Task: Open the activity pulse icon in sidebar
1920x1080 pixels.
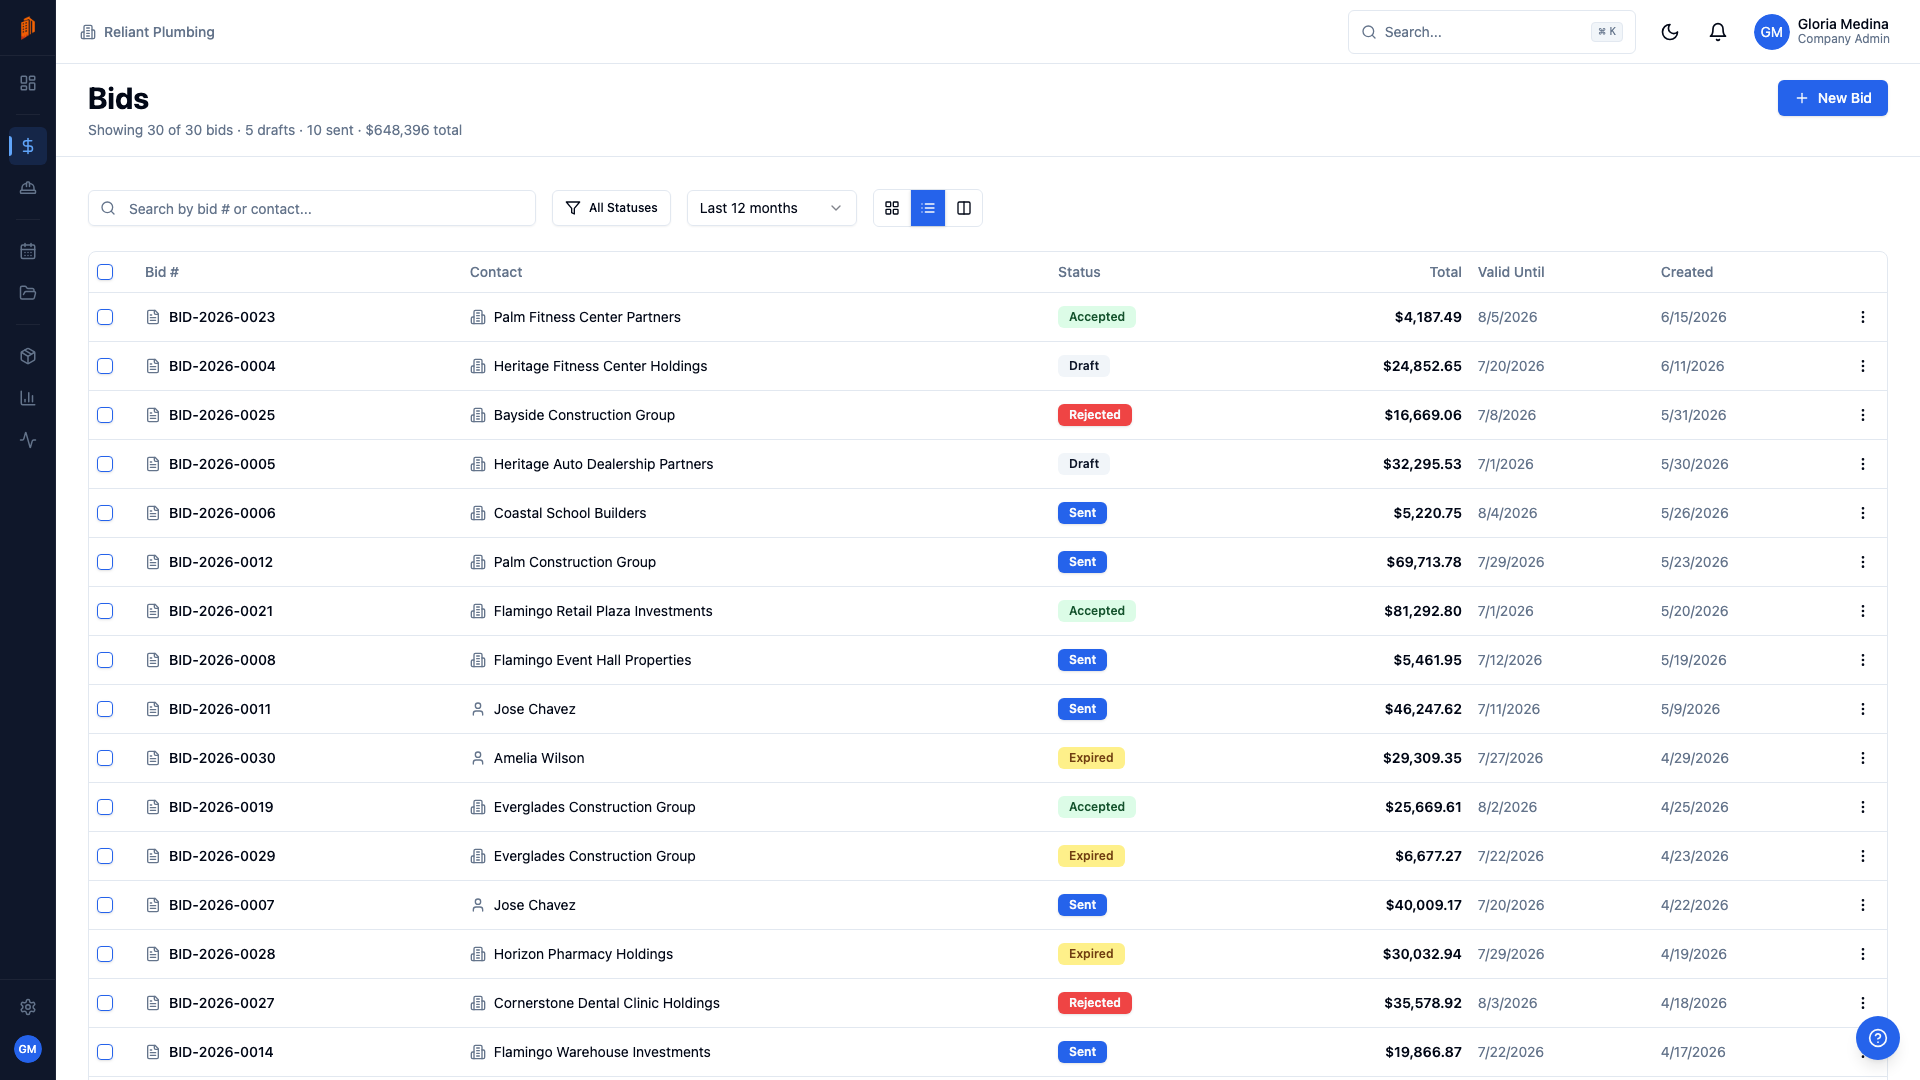Action: [28, 440]
